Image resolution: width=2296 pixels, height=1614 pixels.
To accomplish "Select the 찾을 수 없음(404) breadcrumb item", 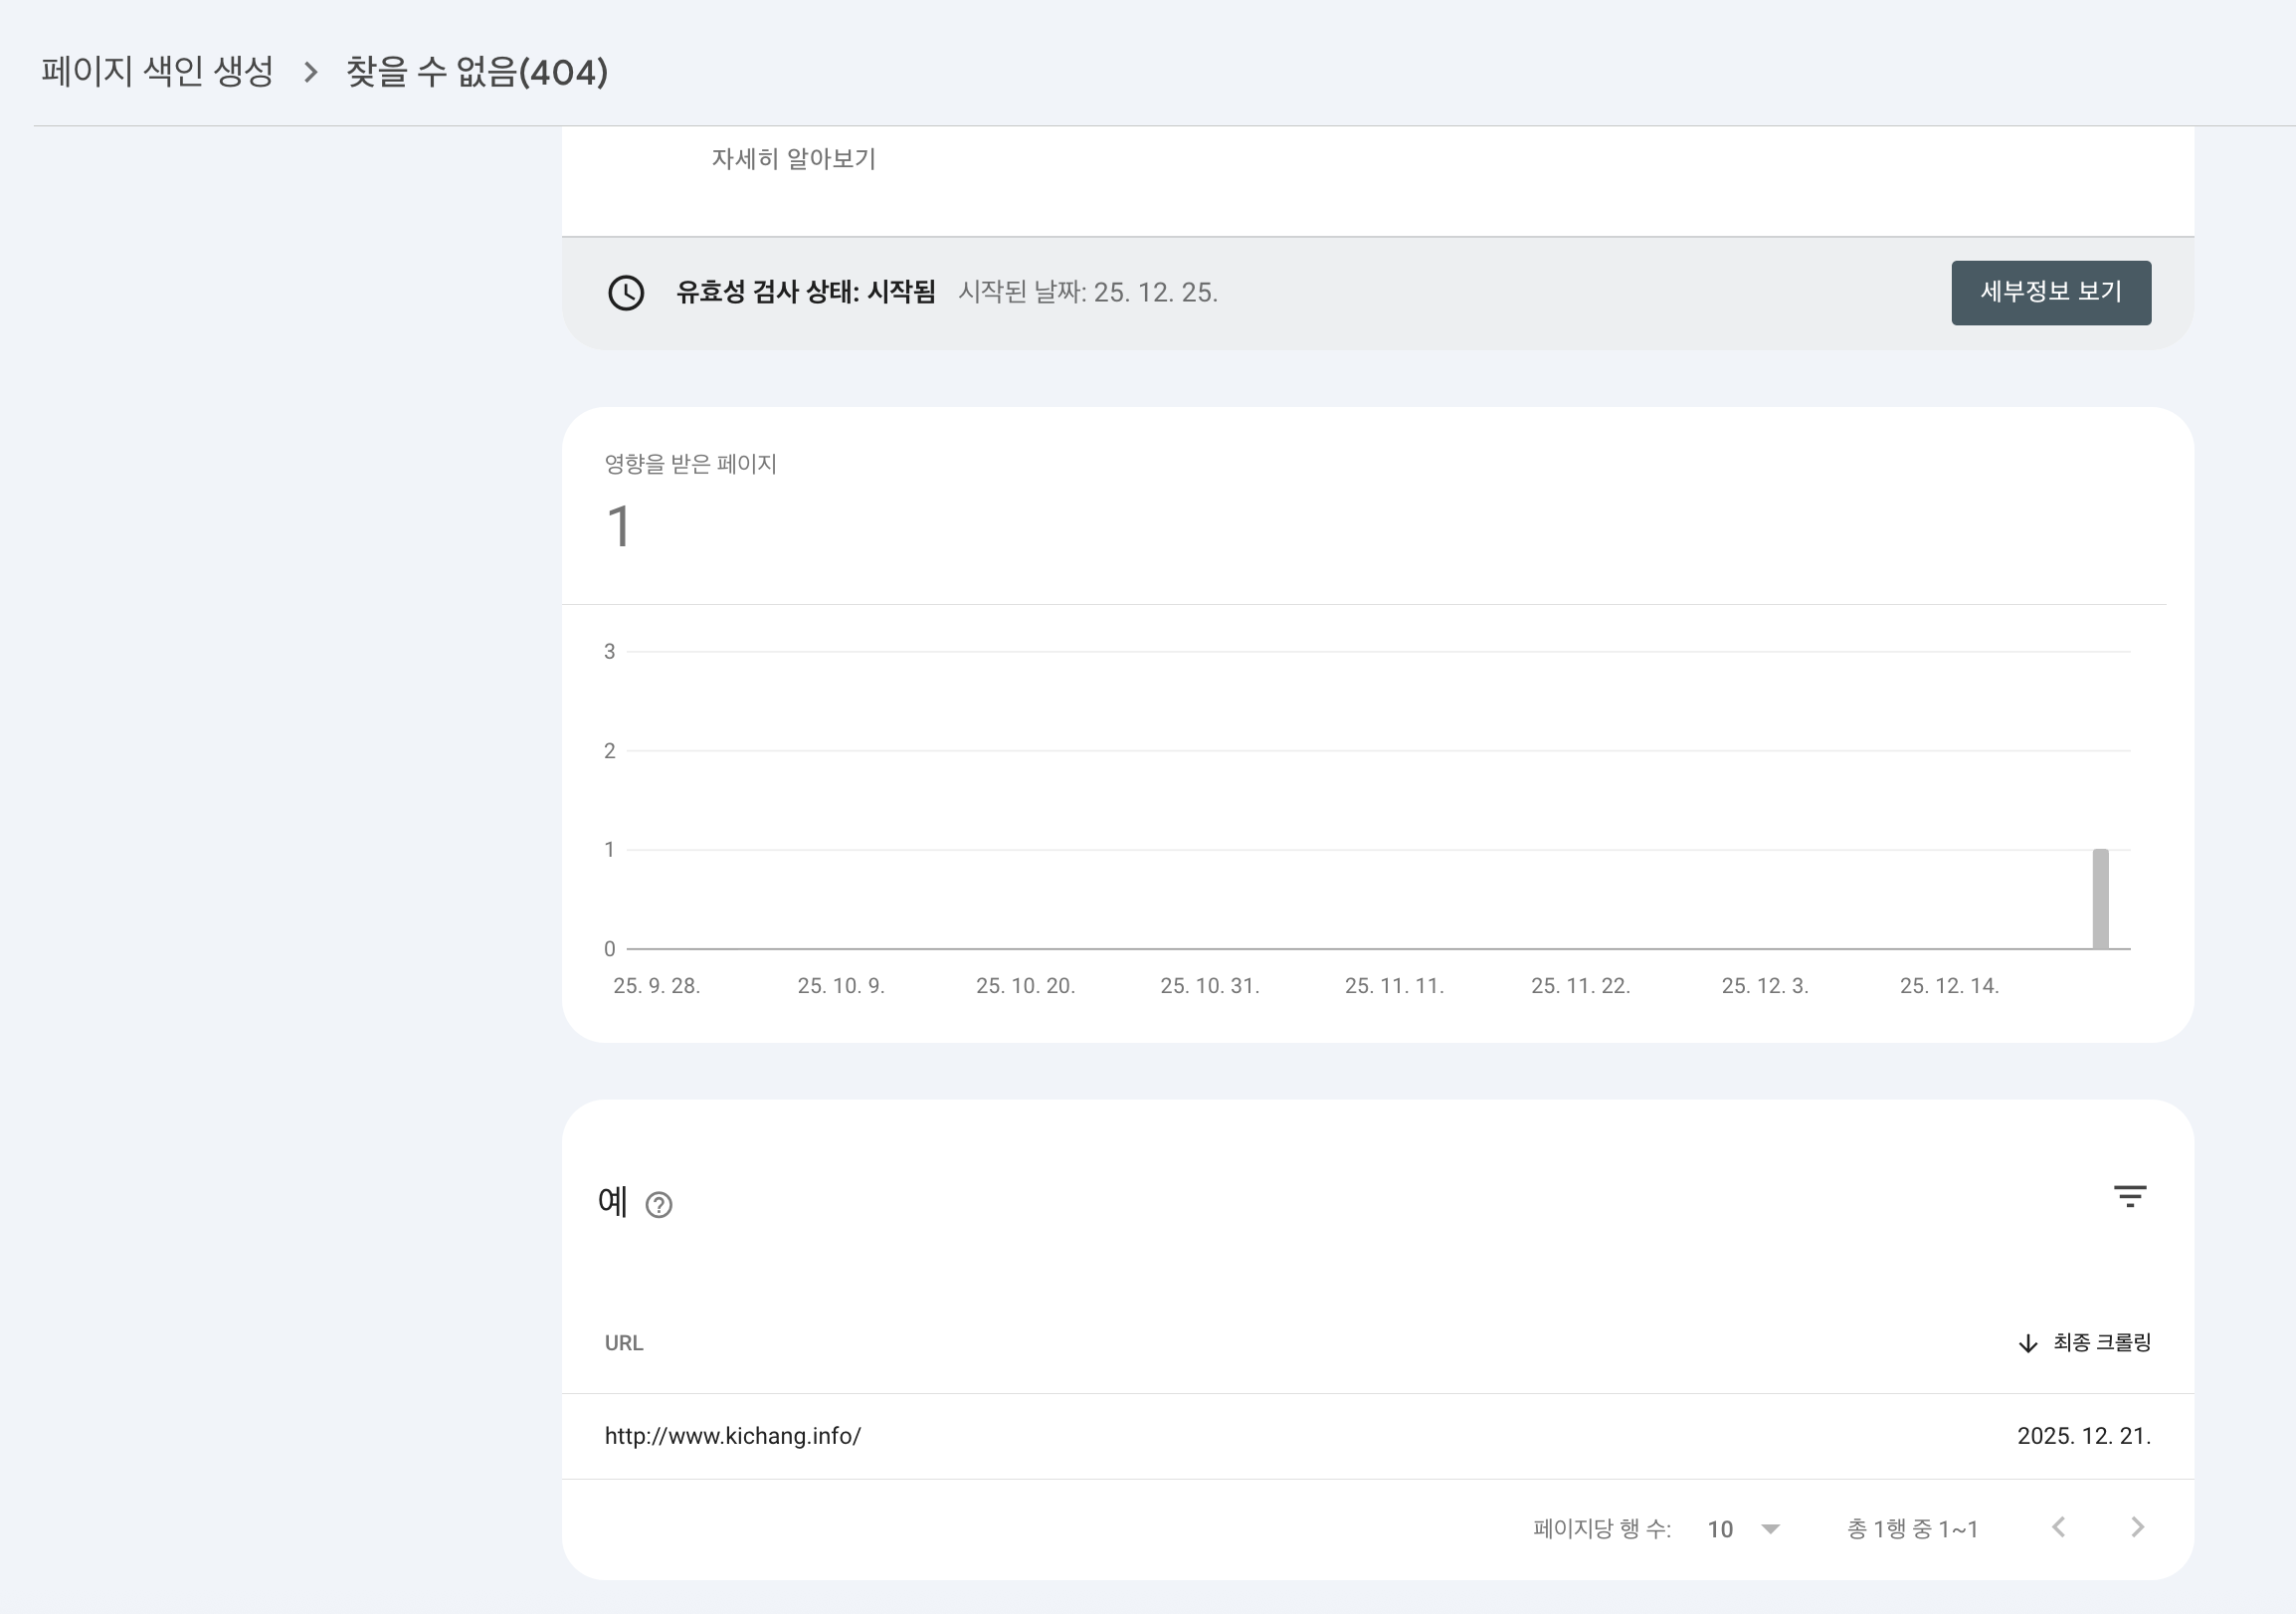I will click(x=475, y=72).
